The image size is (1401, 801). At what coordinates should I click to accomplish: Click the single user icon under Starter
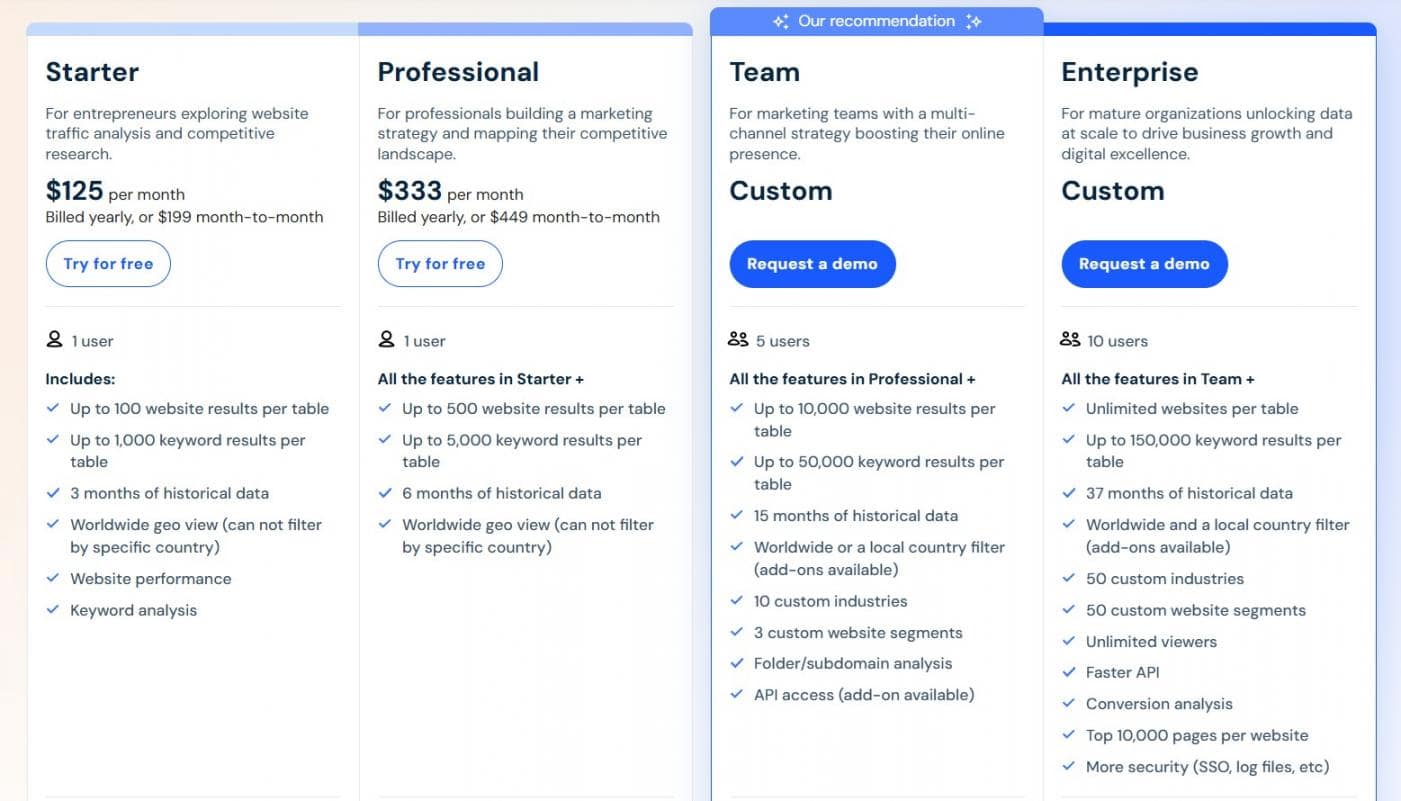(x=54, y=340)
